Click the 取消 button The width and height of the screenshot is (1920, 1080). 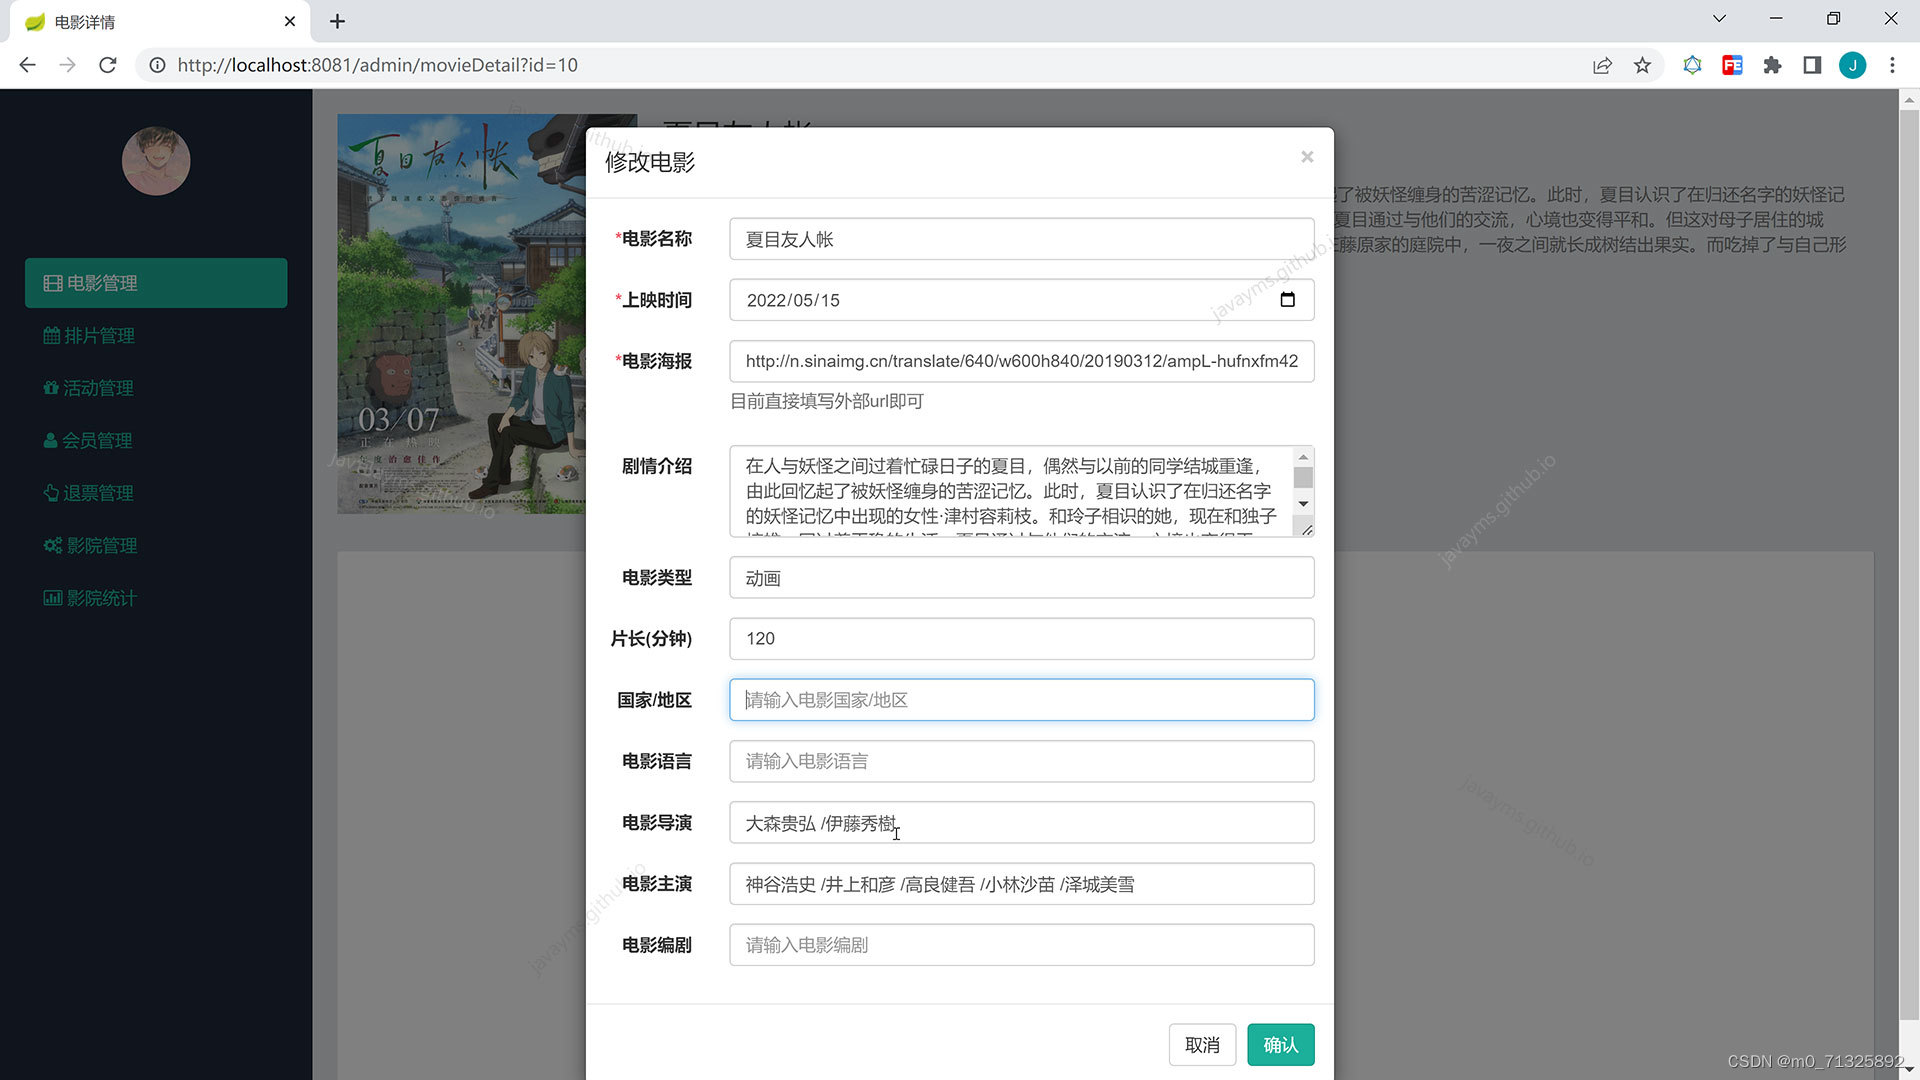pyautogui.click(x=1202, y=1045)
